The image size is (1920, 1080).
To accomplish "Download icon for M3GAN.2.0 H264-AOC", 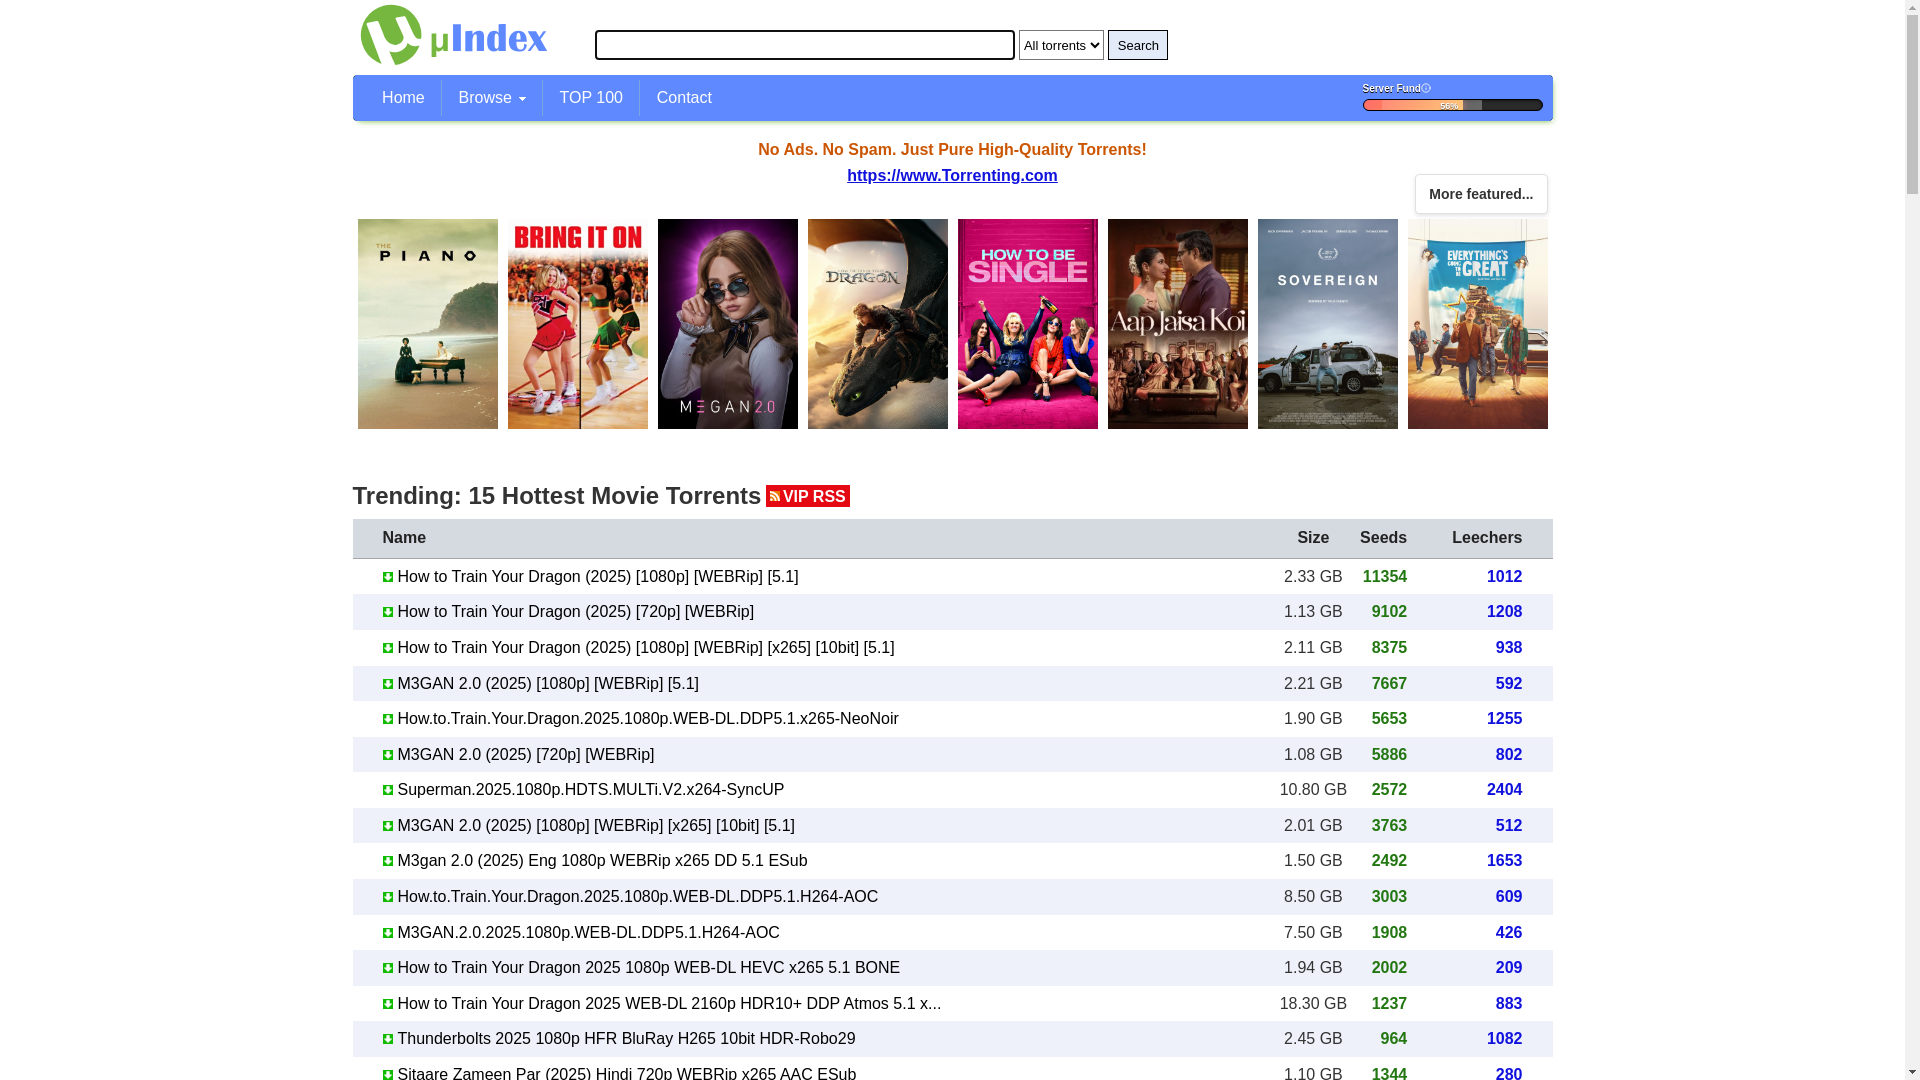I will 388,933.
